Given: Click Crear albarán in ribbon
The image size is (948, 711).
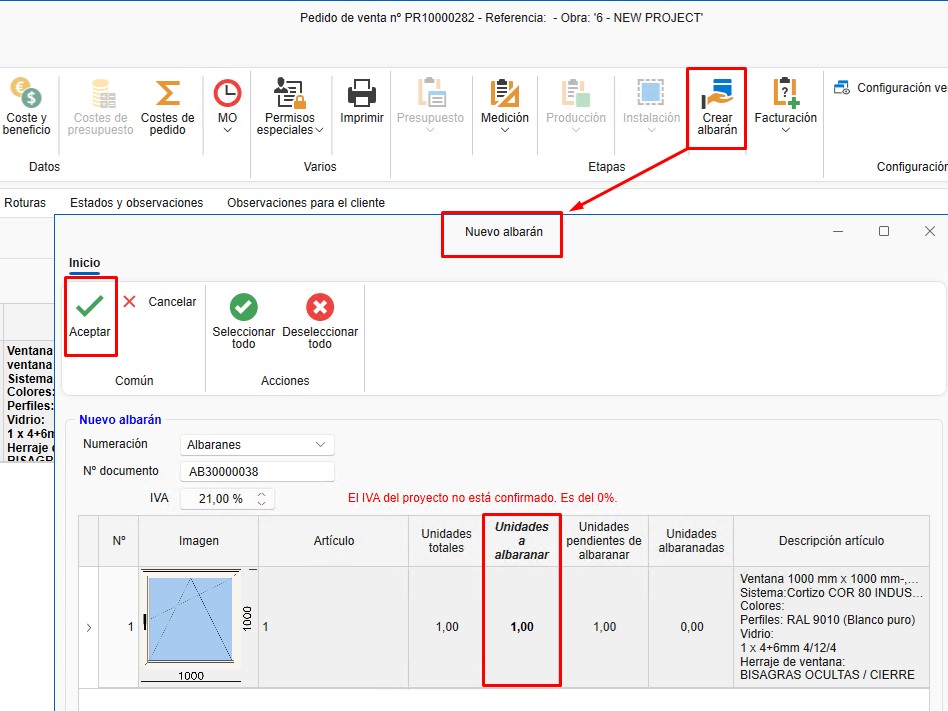Looking at the screenshot, I should click(717, 108).
